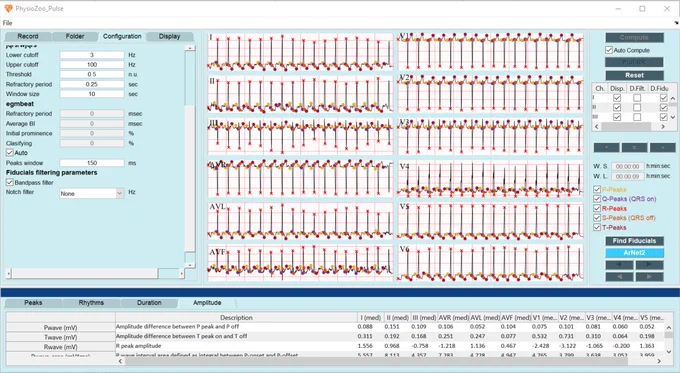Uncheck S-Peaks (QRS off)
Viewport: 680px width, 373px height.
pos(597,218)
